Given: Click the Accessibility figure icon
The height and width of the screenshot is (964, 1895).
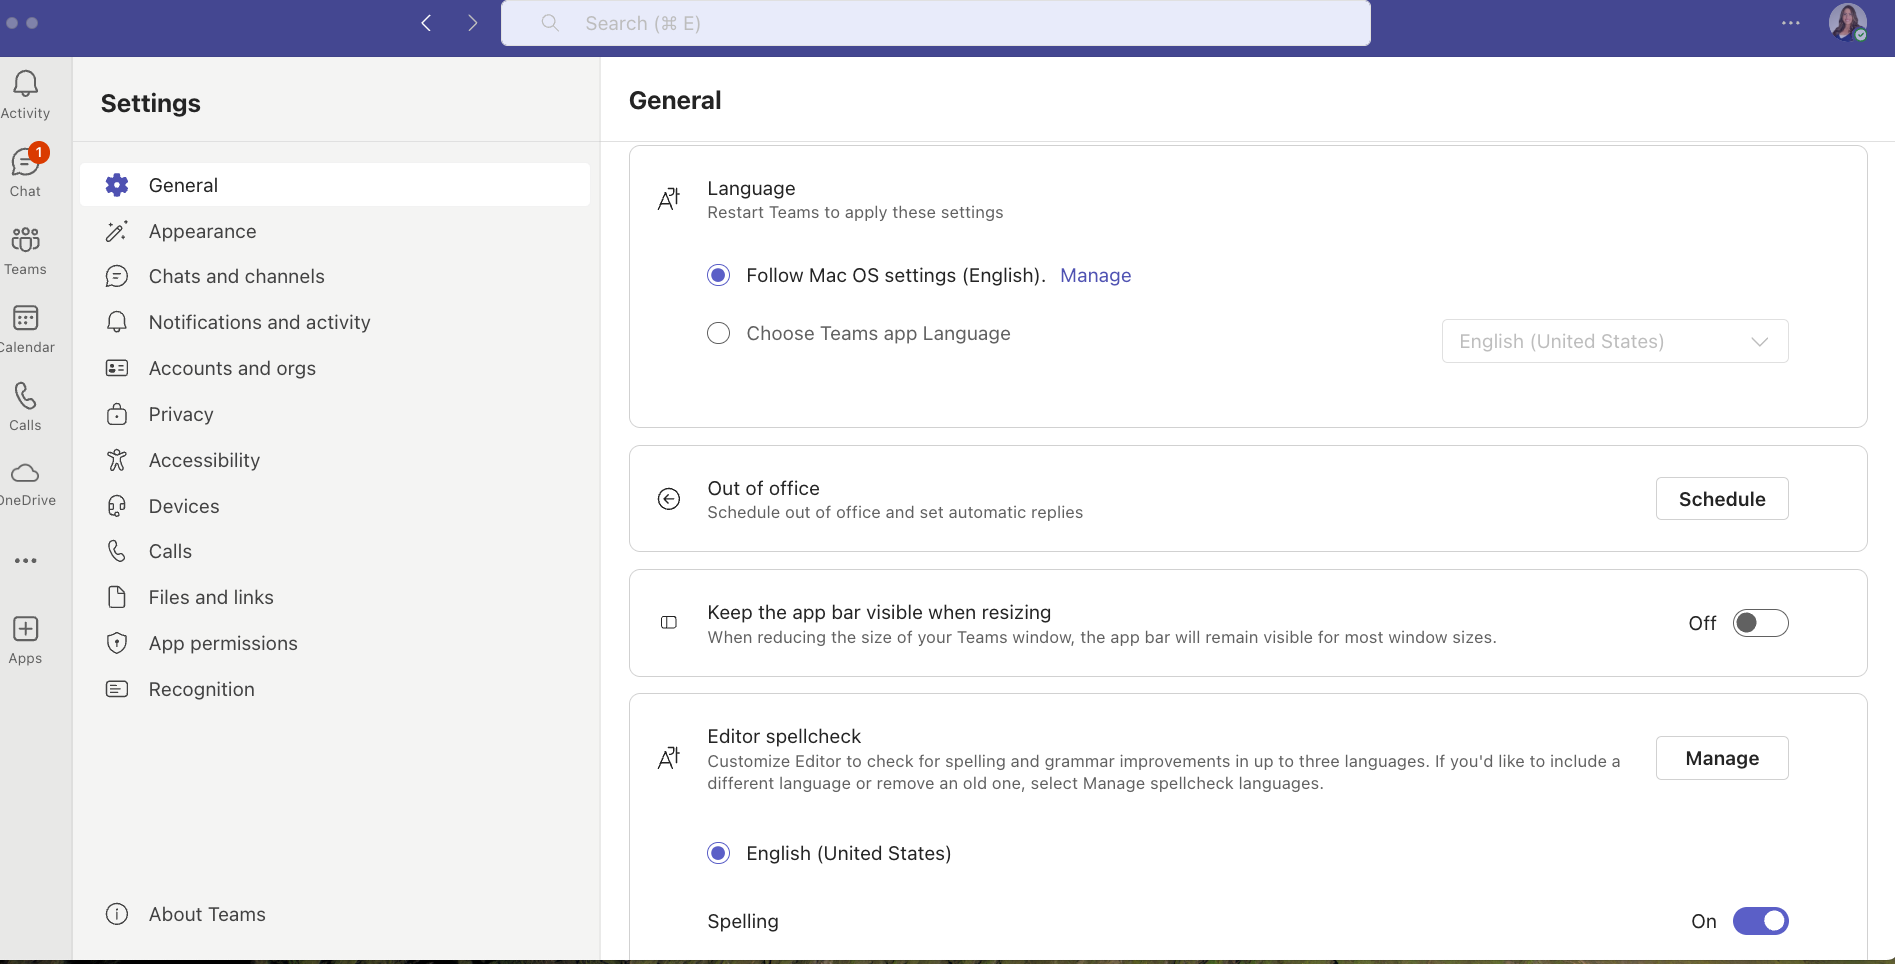Looking at the screenshot, I should [117, 460].
